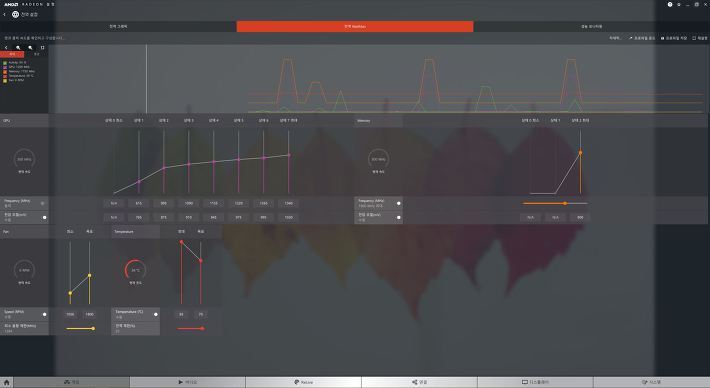The height and width of the screenshot is (388, 710).
Task: Click the fan target yellow curve point
Action: click(89, 275)
